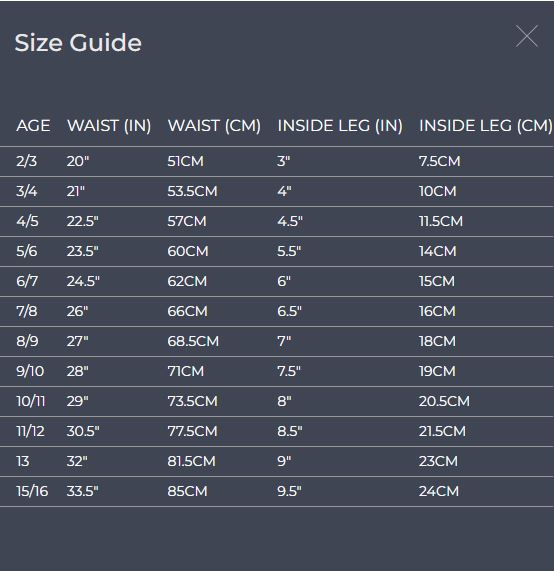Click the 53.5CM waist cell
This screenshot has width=554, height=571.
coord(193,191)
